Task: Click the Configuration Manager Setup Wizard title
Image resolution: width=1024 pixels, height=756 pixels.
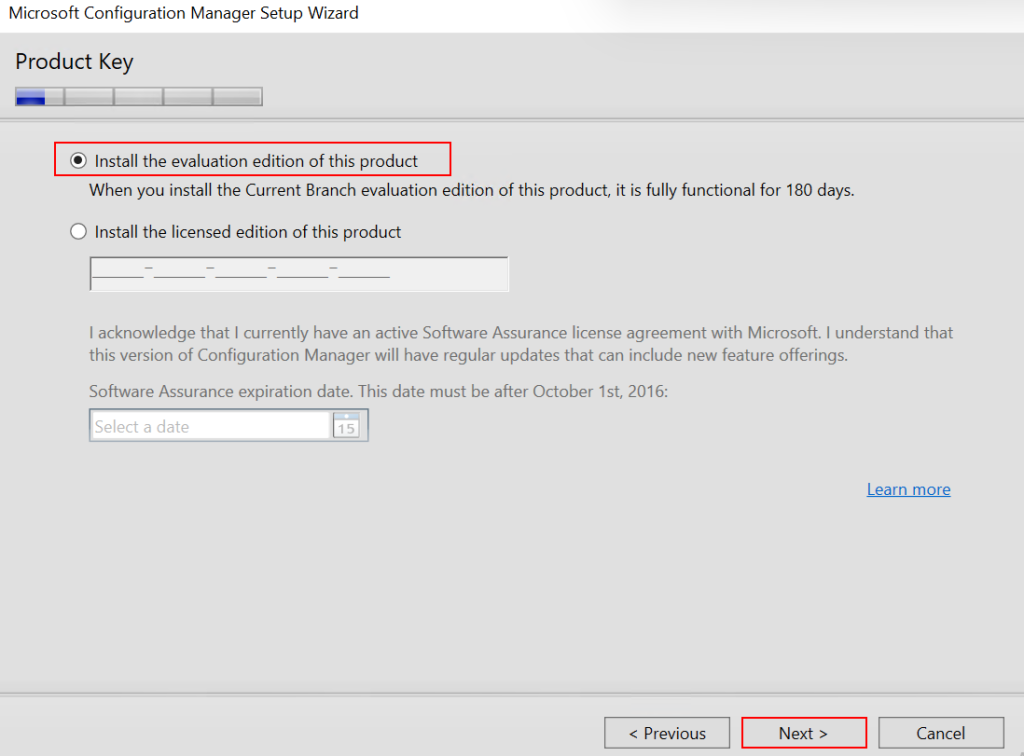Action: point(183,13)
